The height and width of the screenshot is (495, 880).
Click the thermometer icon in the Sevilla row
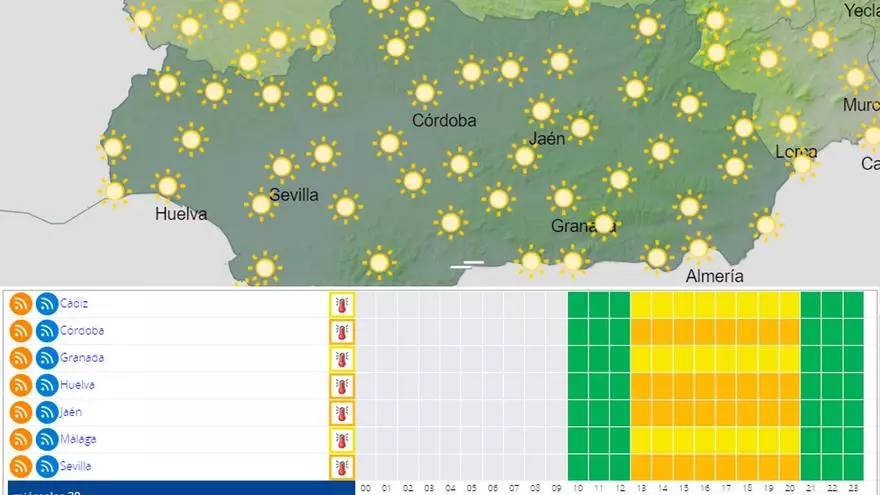point(342,466)
